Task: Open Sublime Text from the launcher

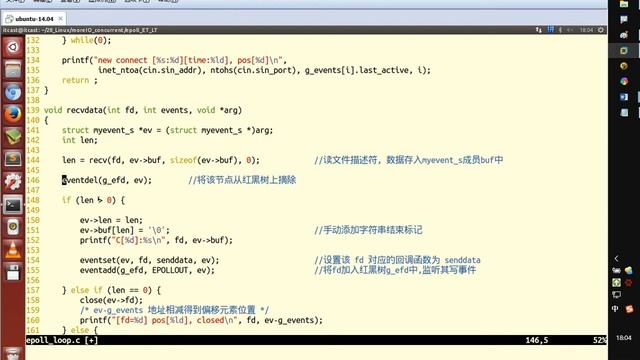Action: 13,159
